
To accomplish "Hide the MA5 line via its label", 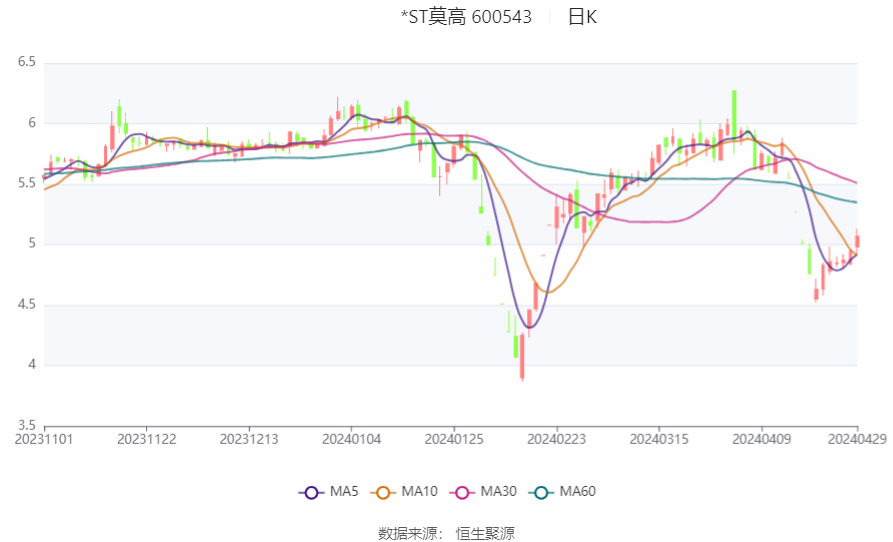I will 344,491.
